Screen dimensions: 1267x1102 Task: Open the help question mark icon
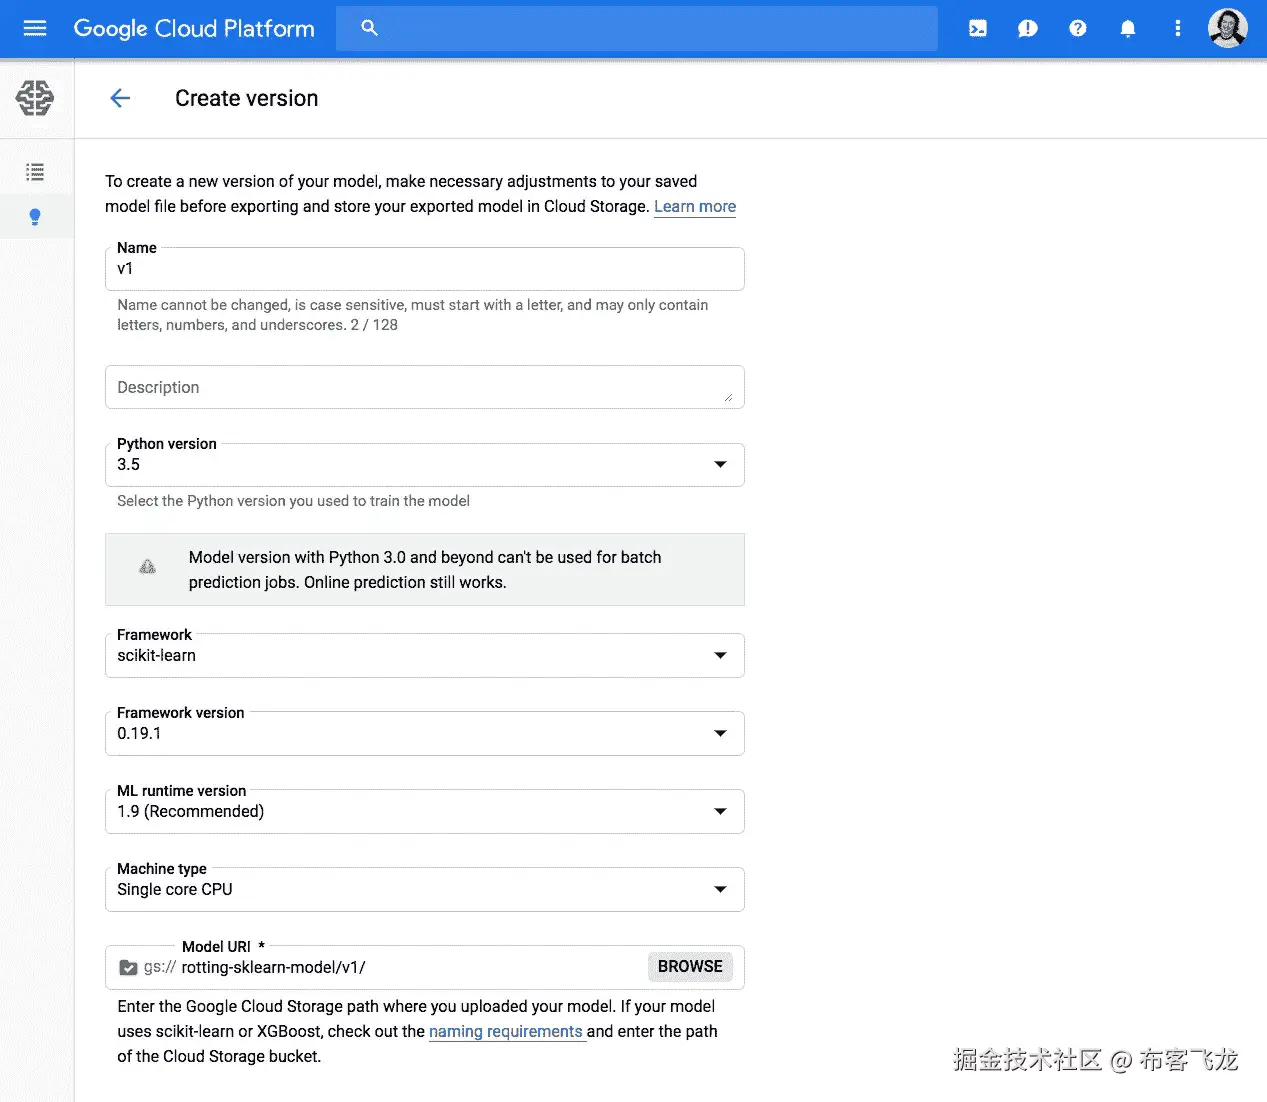point(1077,28)
